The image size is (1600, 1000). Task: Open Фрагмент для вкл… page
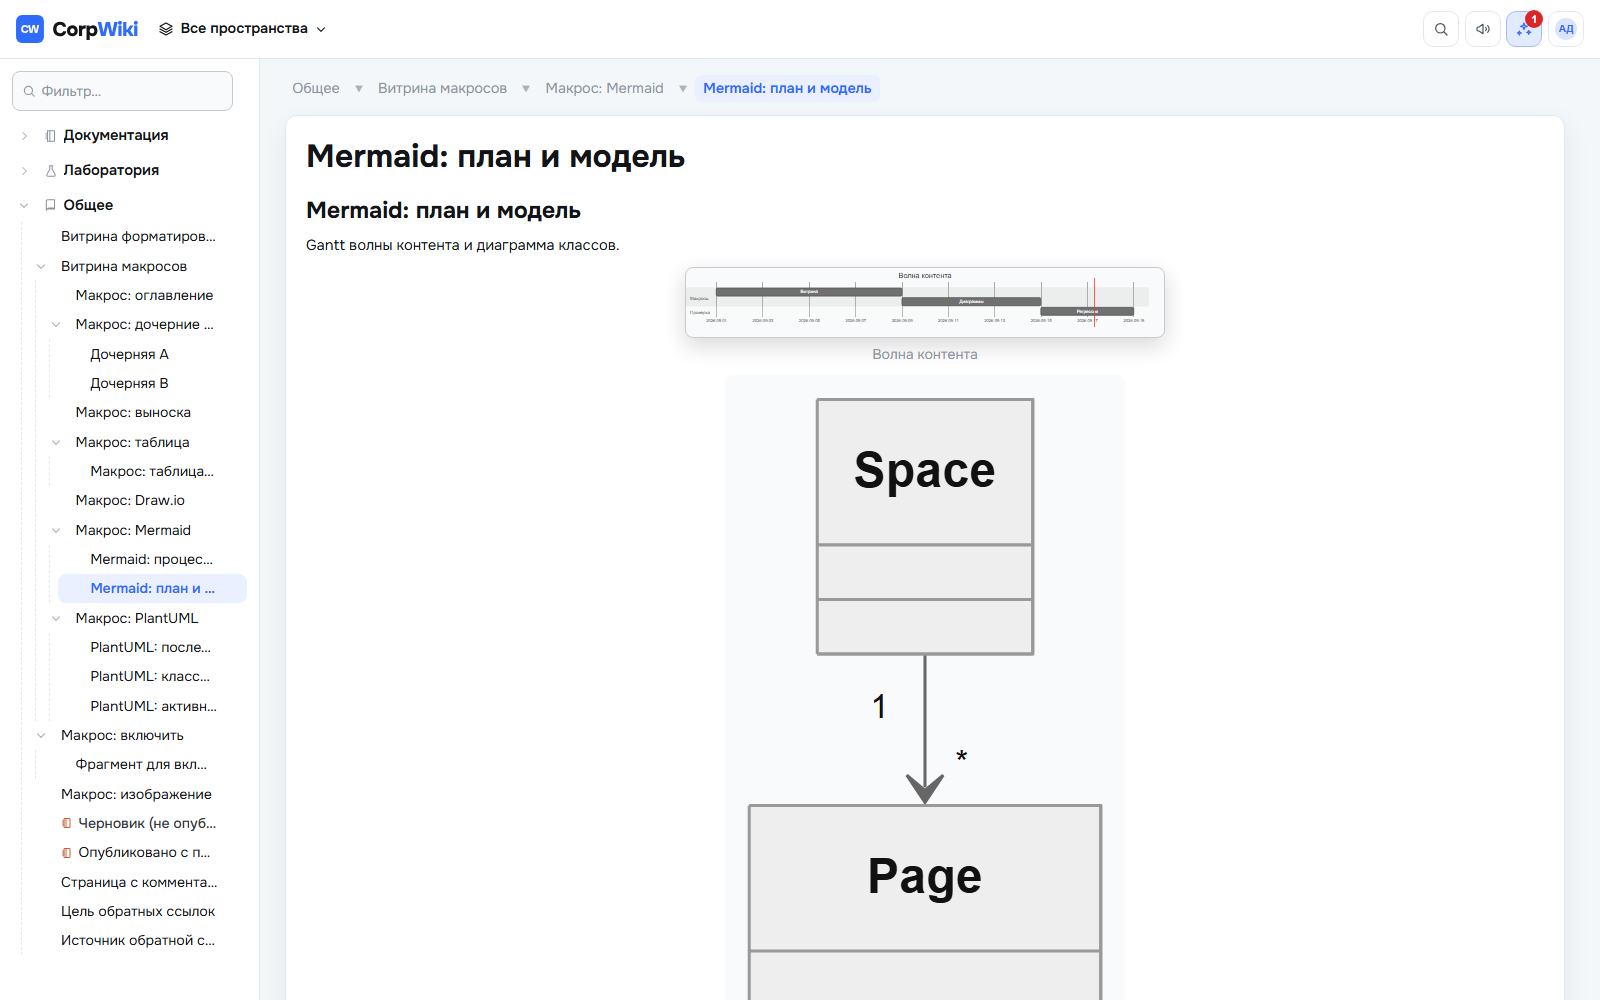tap(141, 764)
